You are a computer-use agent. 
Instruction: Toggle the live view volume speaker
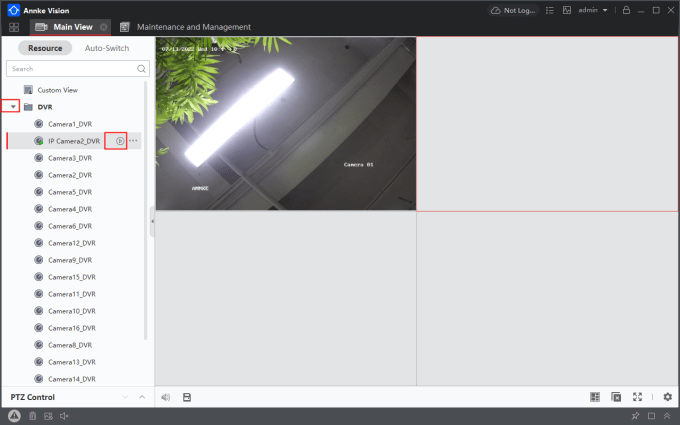coord(165,397)
